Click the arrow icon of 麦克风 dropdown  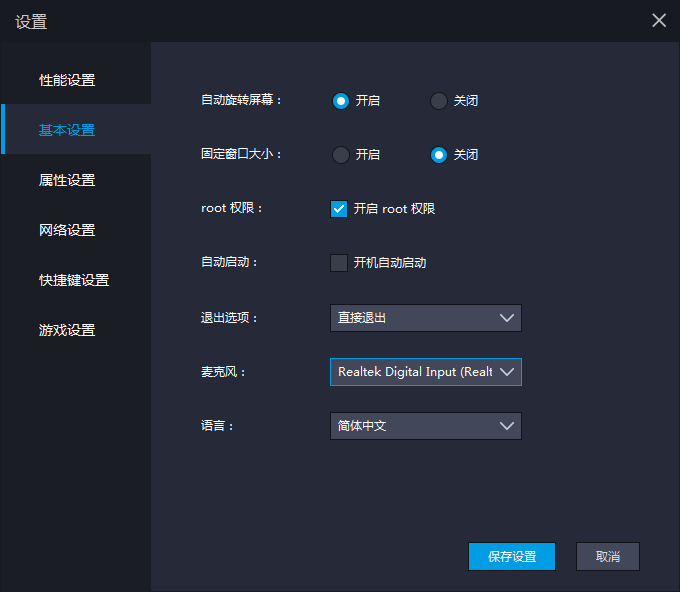click(x=507, y=372)
